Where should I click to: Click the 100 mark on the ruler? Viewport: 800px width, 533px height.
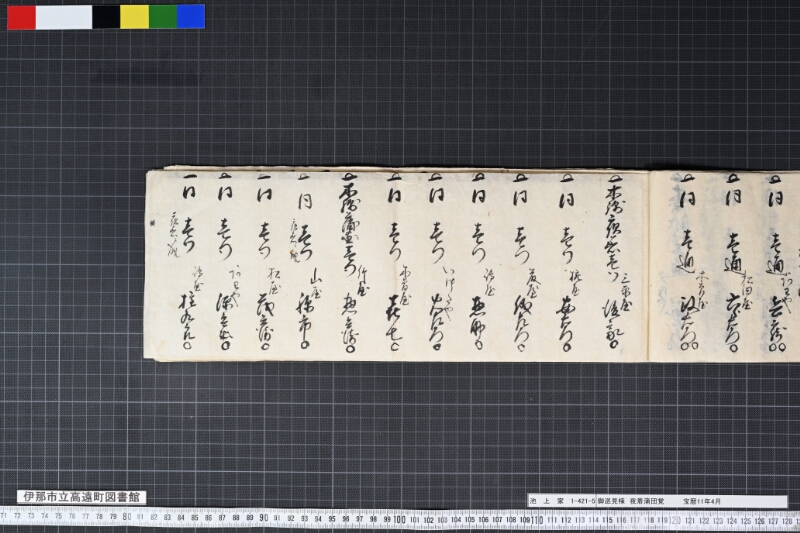click(x=399, y=520)
